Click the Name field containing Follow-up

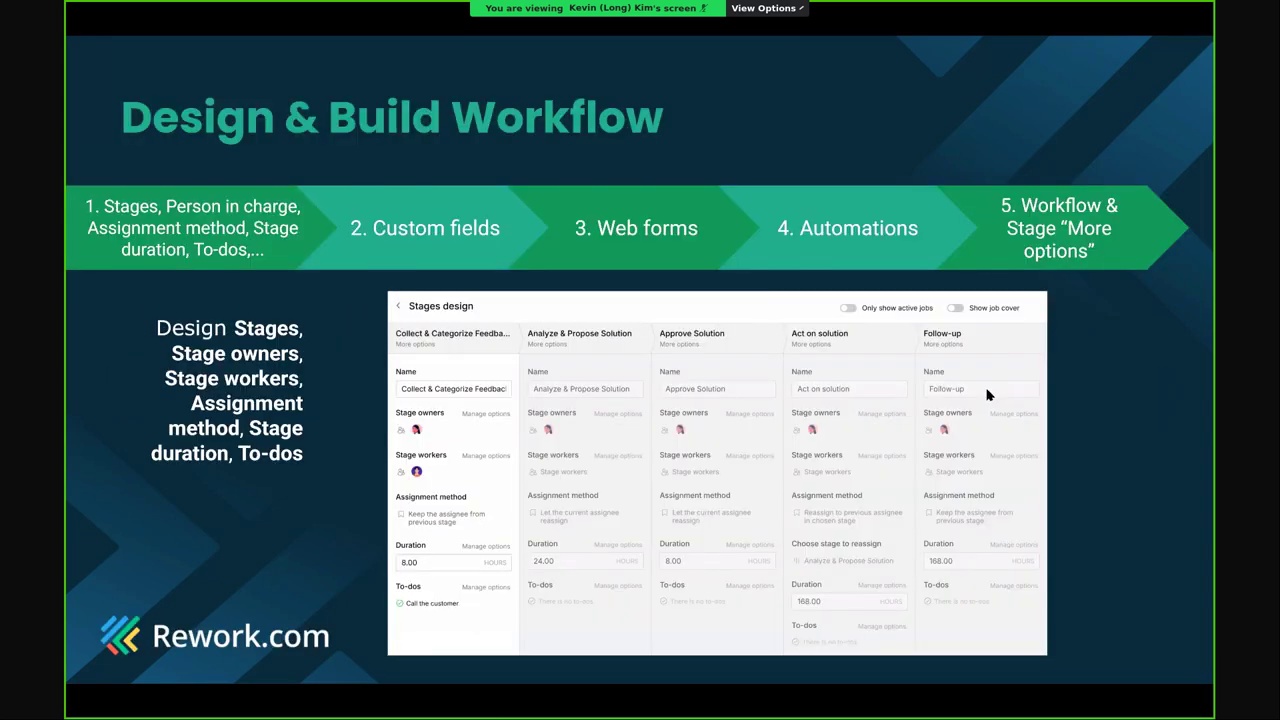point(981,389)
